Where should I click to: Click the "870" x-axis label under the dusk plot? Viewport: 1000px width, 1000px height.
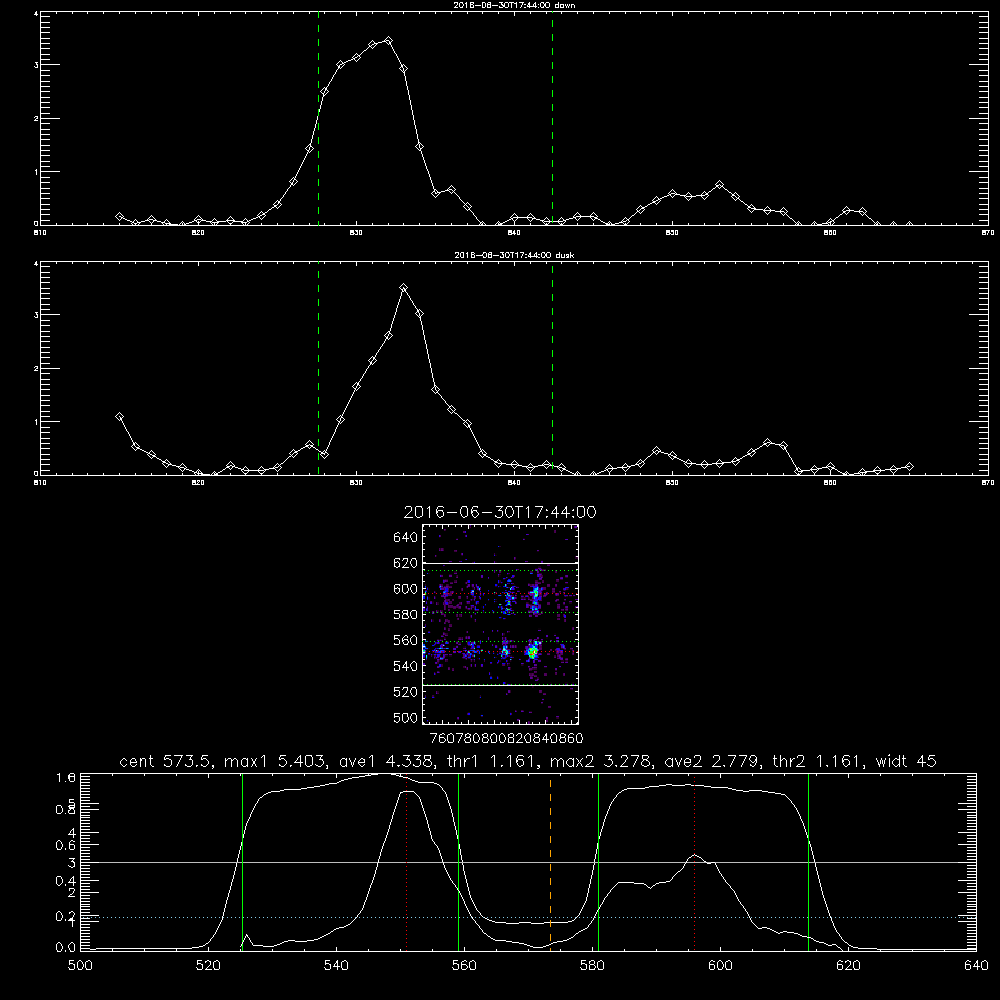click(x=987, y=483)
